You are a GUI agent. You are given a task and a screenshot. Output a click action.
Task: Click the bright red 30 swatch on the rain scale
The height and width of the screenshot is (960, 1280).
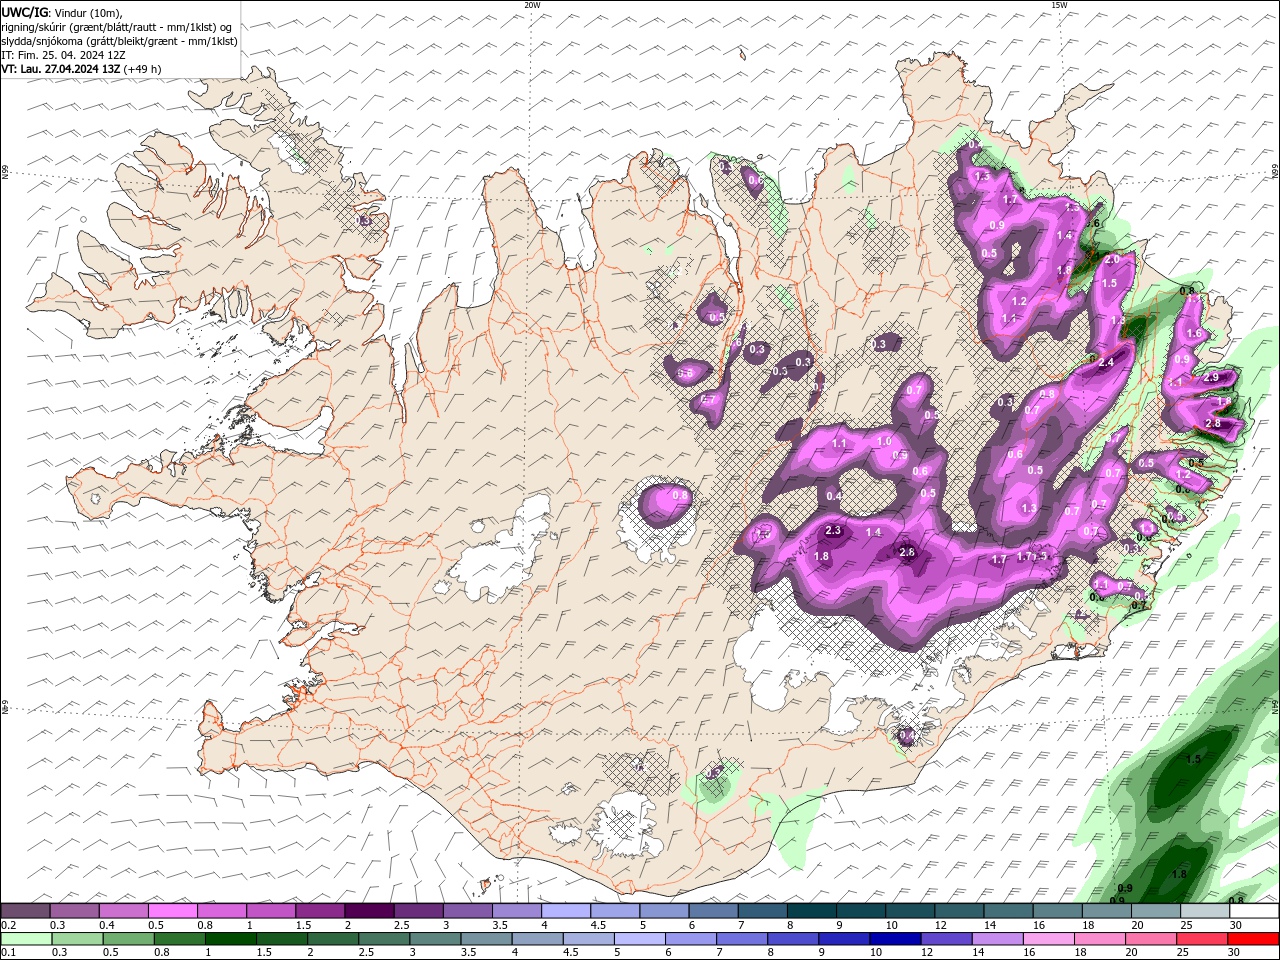point(1253,939)
